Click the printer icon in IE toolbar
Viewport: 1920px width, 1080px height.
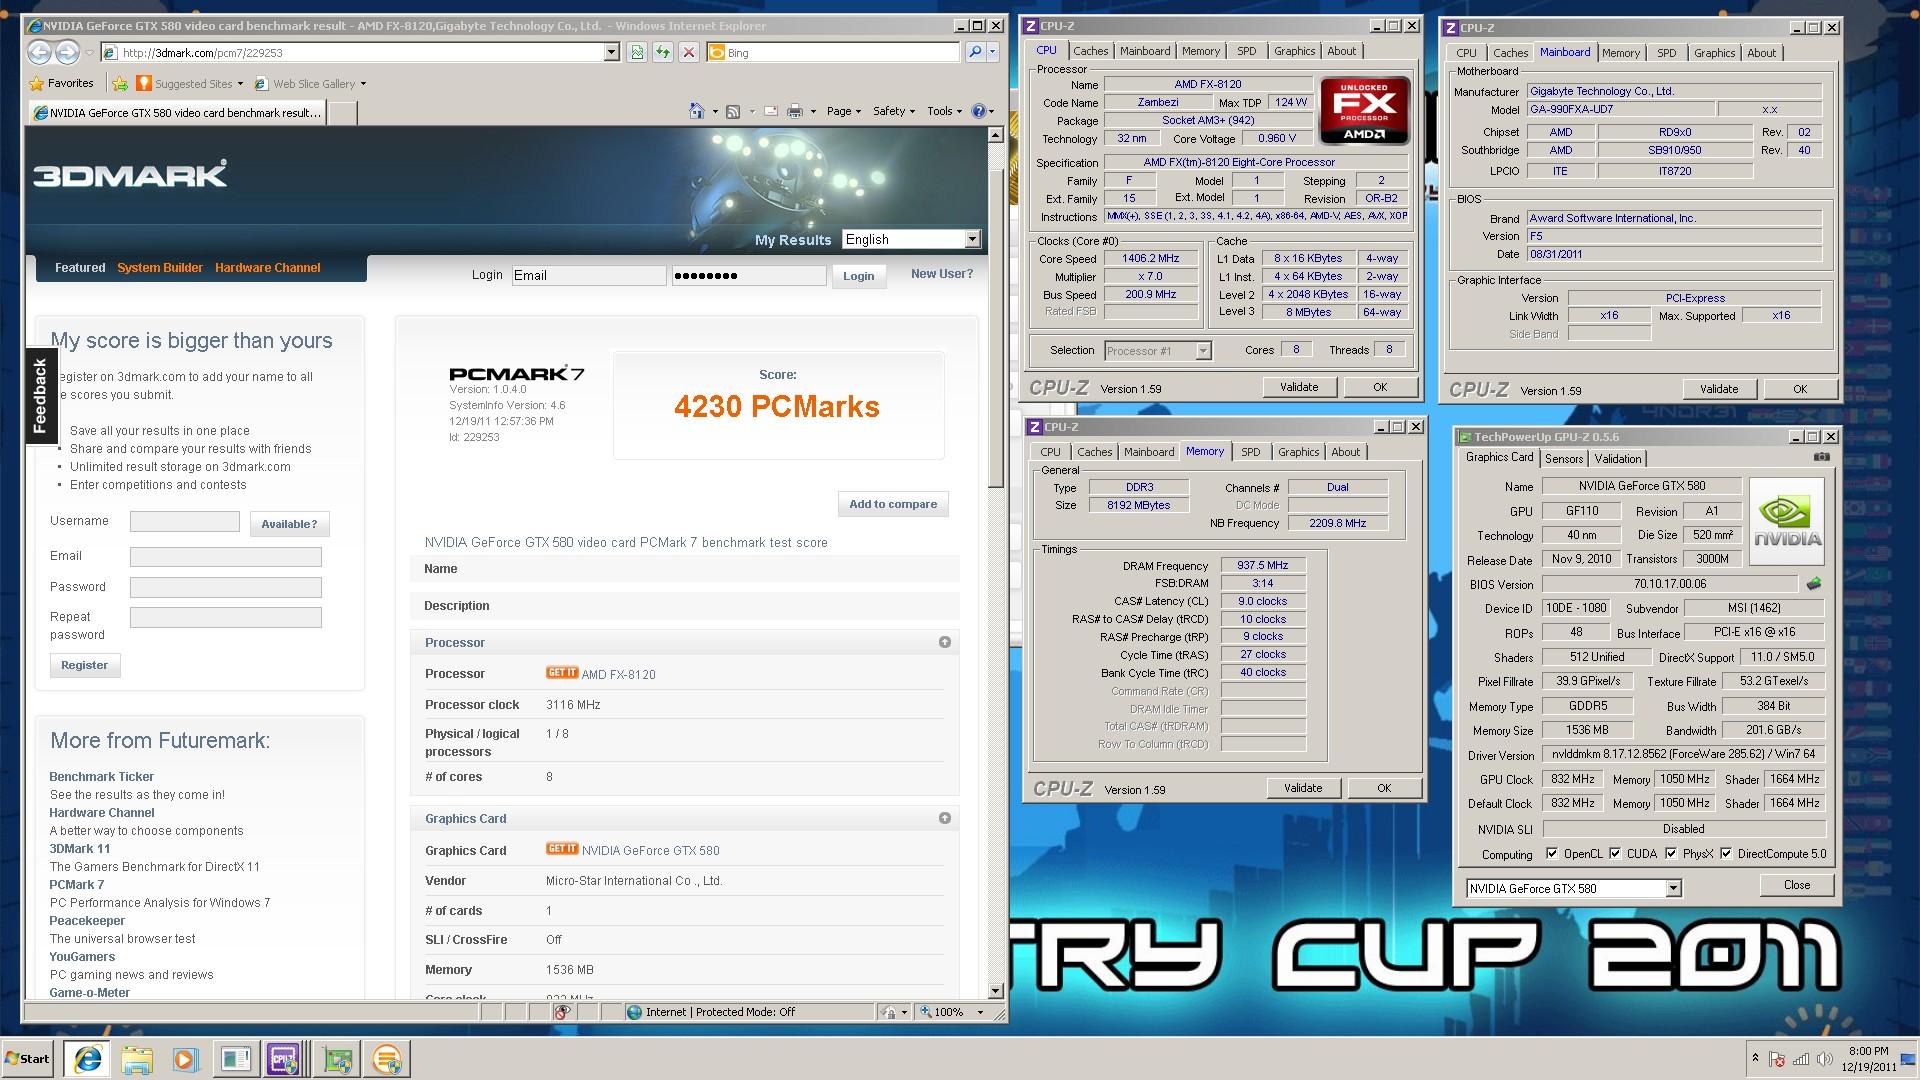point(795,111)
